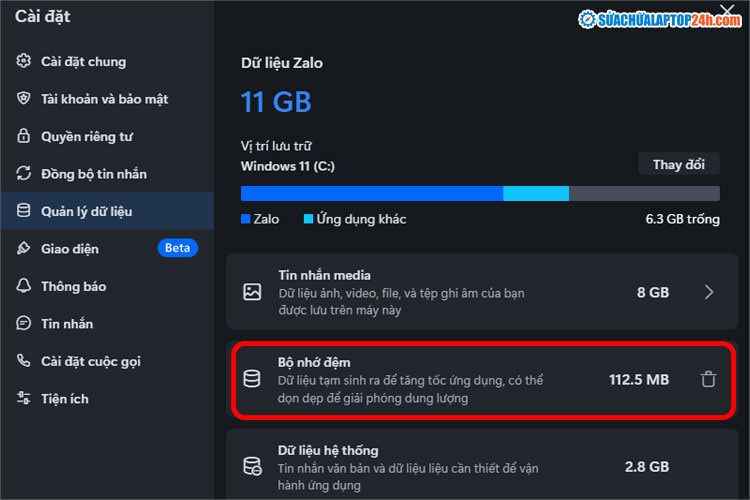Click the trash icon beside Bộ nhớ đệm
Viewport: 750px width, 500px height.
point(708,379)
